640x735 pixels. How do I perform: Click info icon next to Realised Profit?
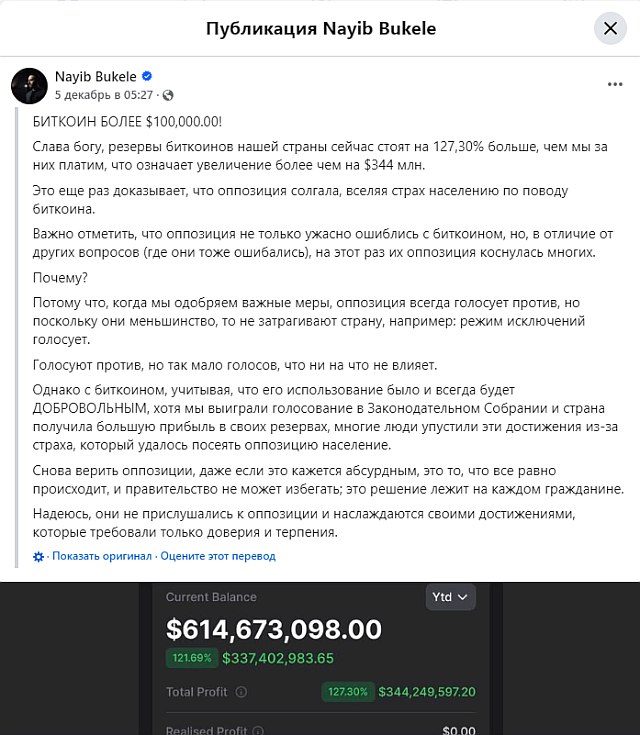(x=258, y=730)
